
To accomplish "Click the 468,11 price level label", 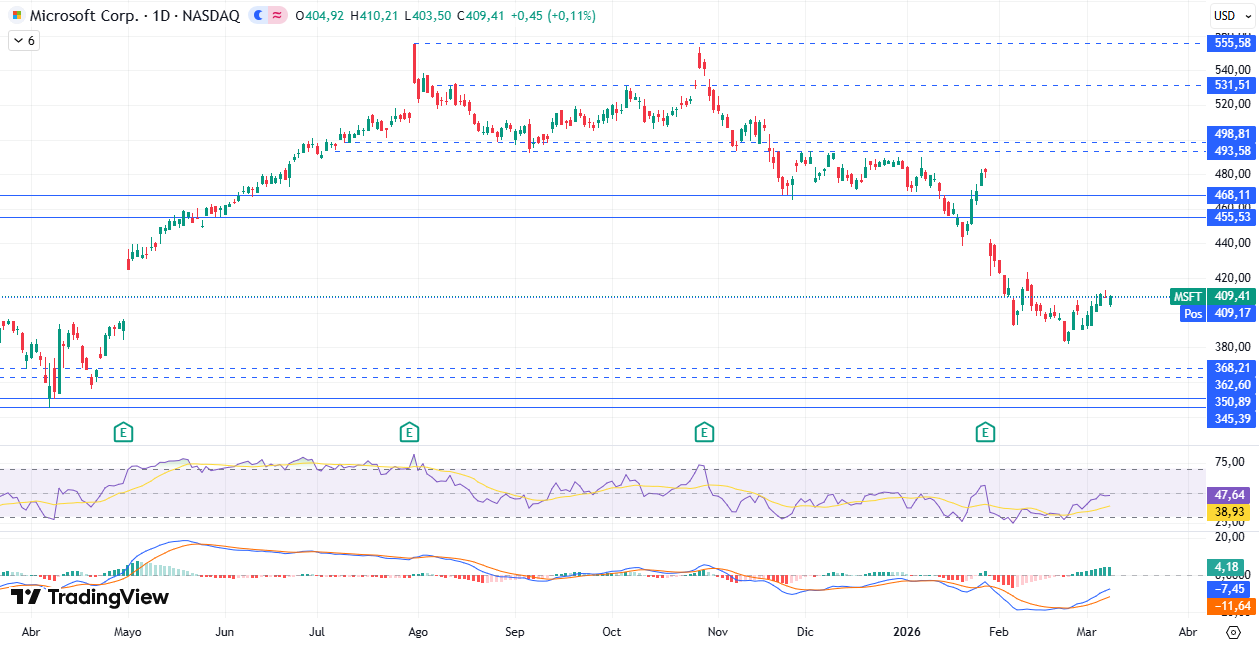I will tap(1232, 195).
